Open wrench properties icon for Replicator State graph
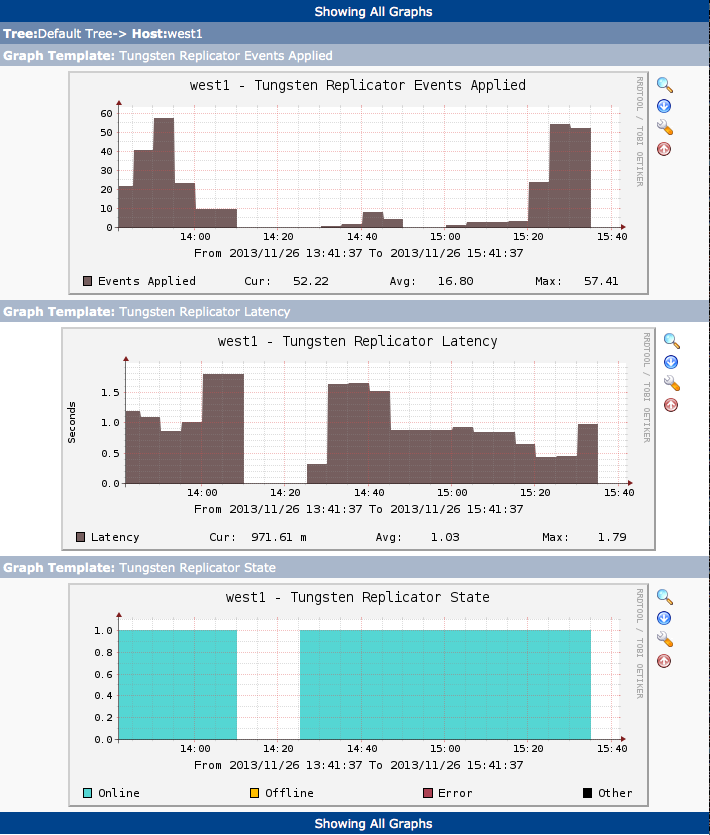 664,639
